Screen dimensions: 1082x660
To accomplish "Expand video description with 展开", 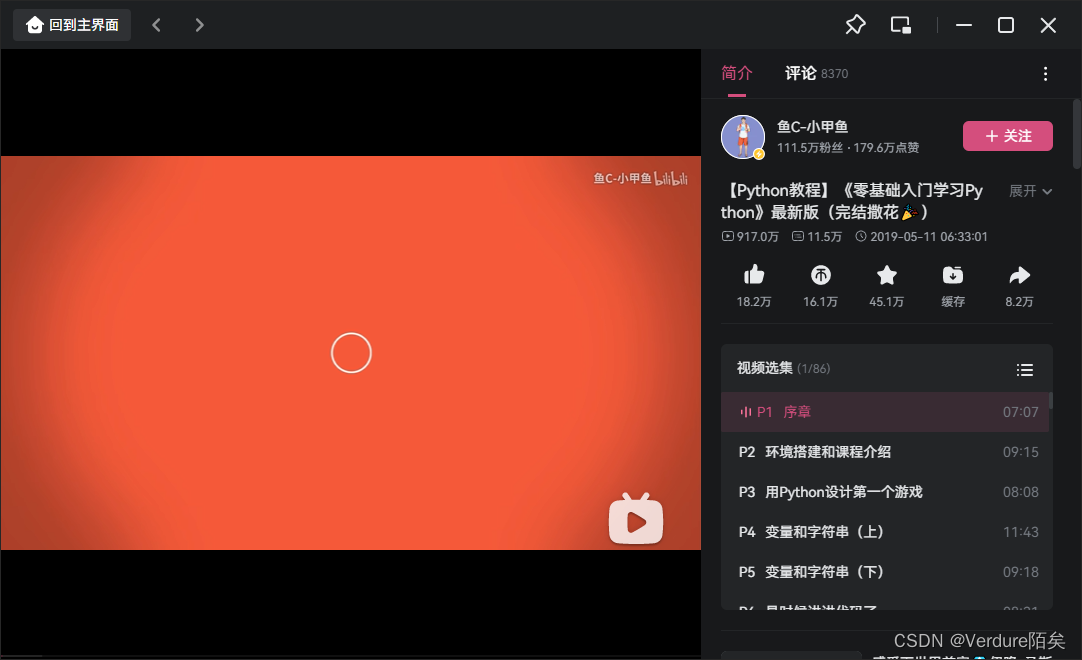I will 1030,191.
